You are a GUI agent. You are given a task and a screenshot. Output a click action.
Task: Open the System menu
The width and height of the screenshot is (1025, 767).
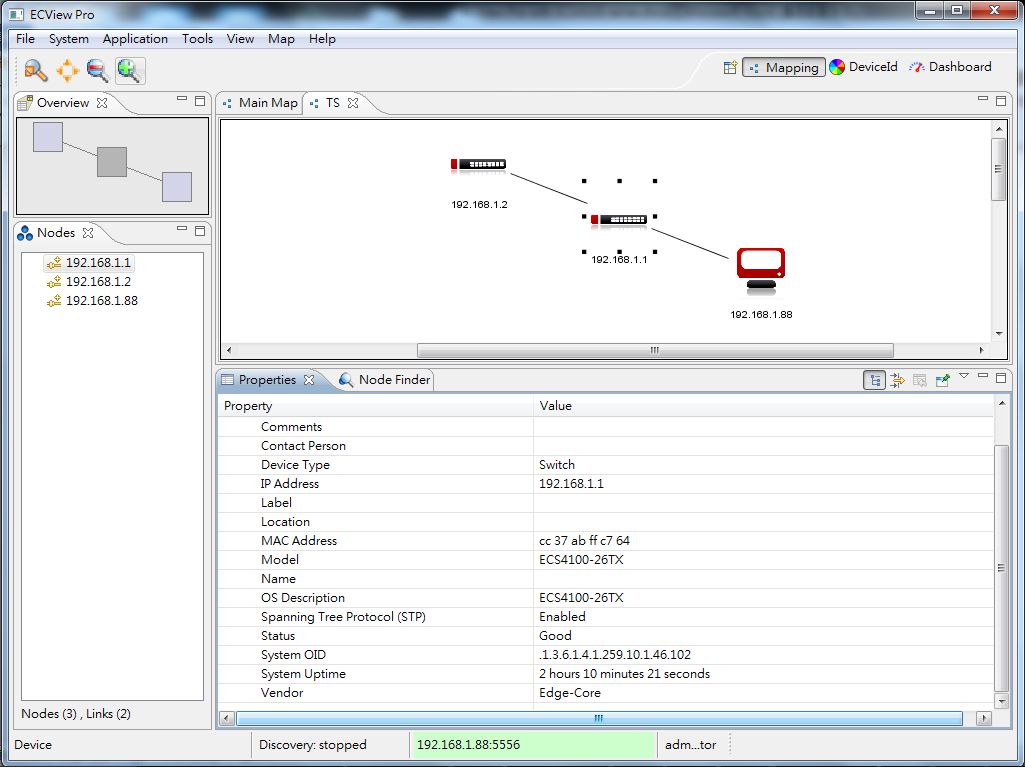point(69,39)
